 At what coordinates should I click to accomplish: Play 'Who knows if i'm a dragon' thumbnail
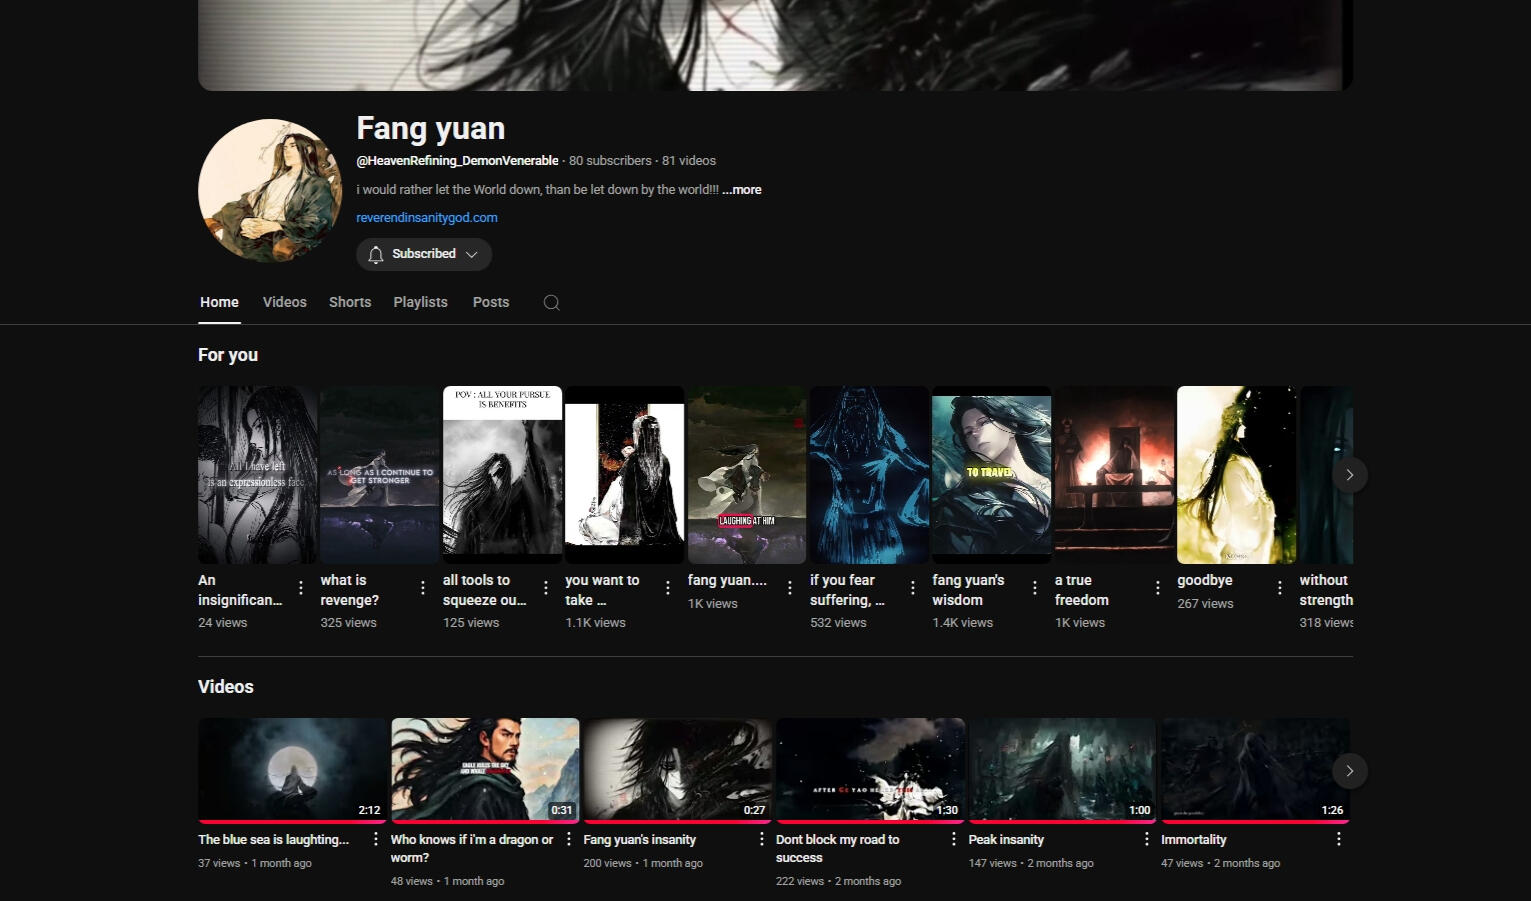pyautogui.click(x=485, y=769)
